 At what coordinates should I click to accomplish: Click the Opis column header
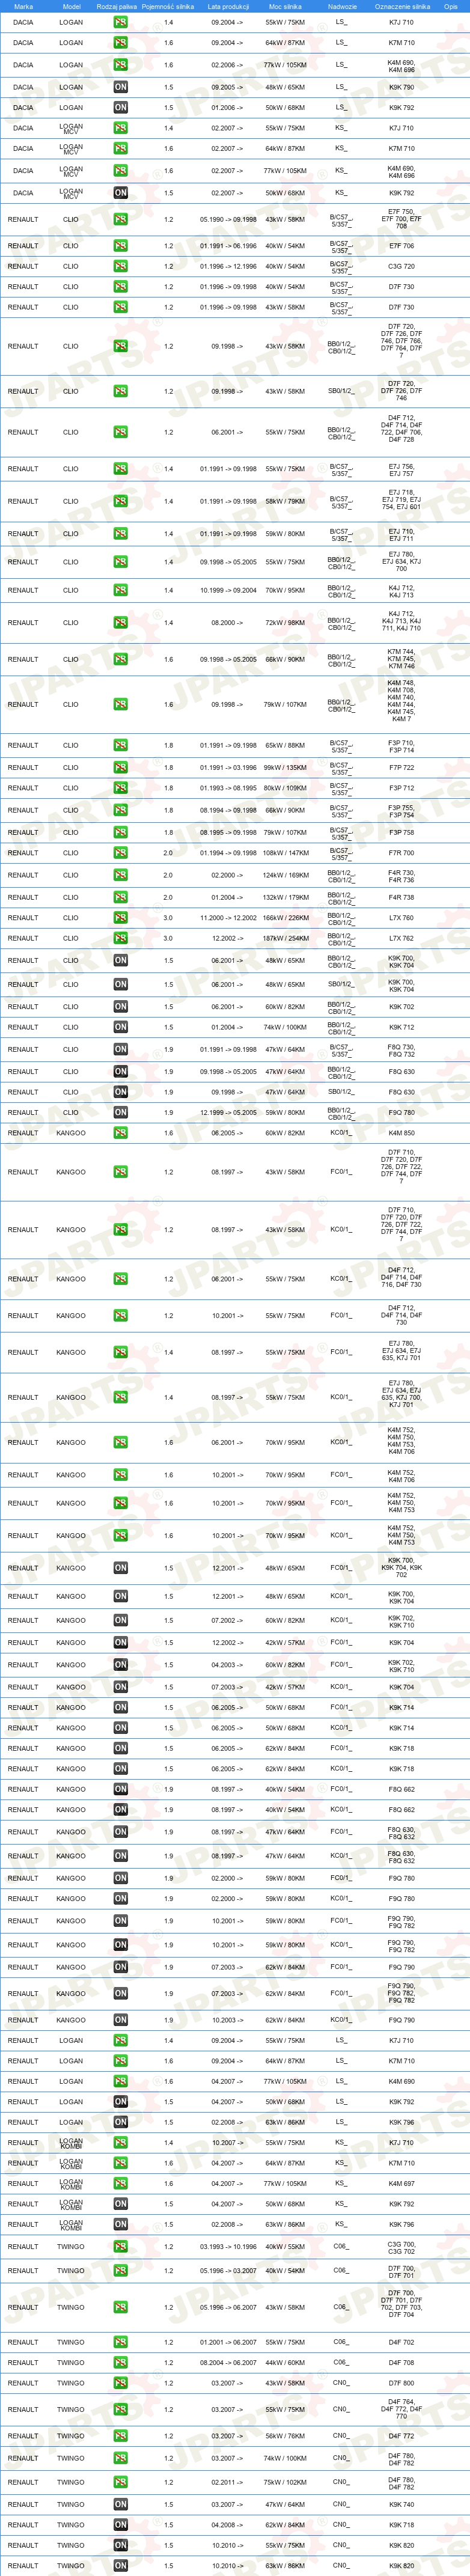coord(451,6)
